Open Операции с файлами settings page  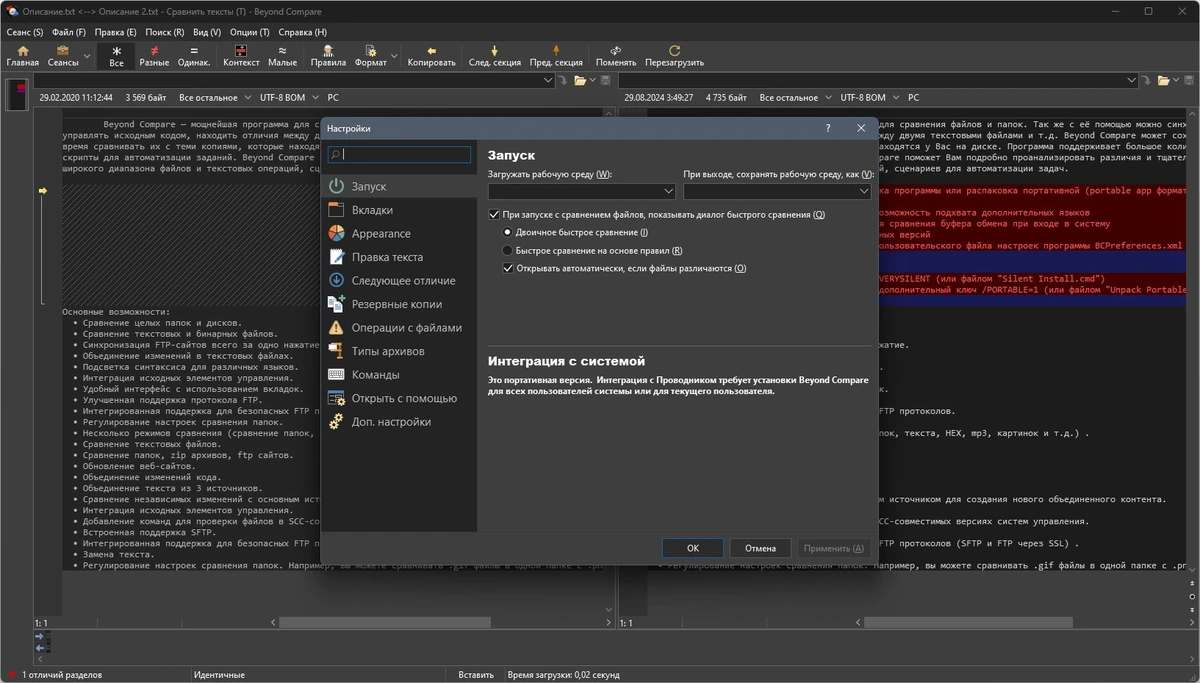coord(400,328)
